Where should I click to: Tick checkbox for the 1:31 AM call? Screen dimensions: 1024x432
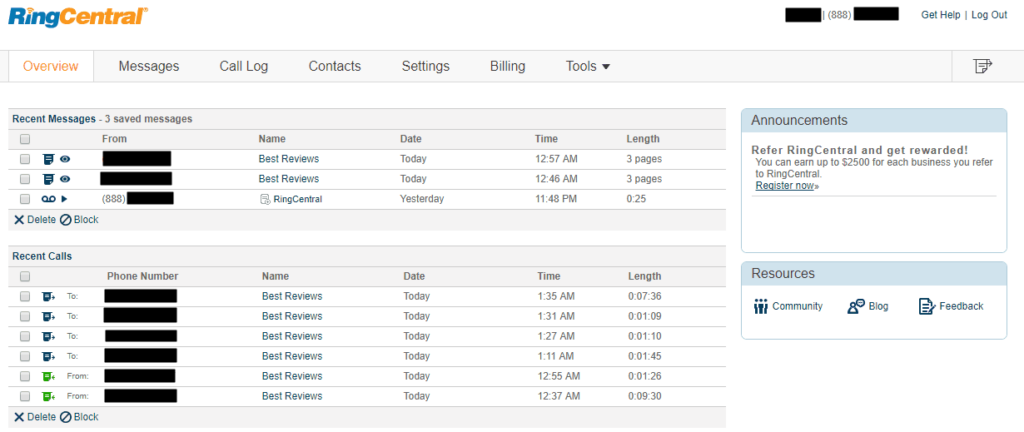(x=25, y=316)
